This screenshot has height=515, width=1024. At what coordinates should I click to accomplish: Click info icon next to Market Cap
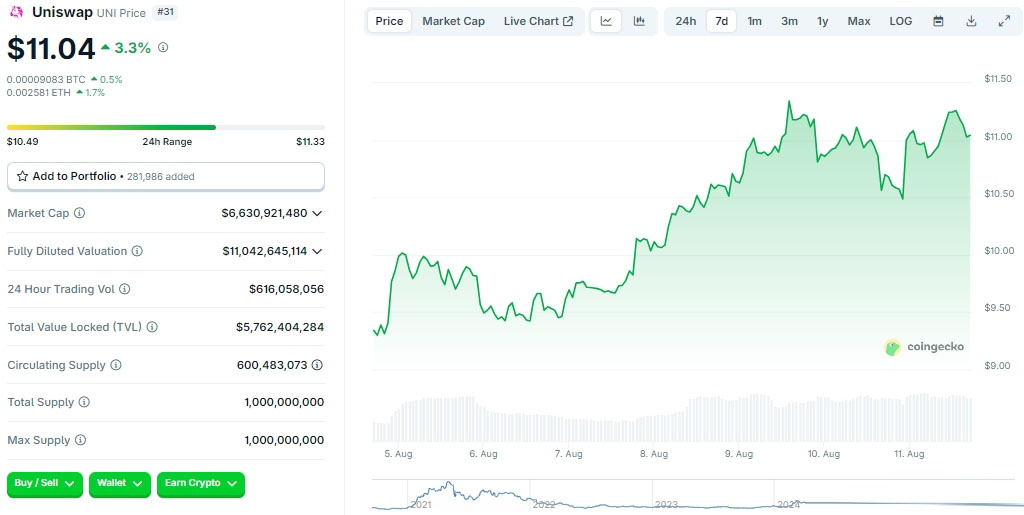[x=80, y=213]
